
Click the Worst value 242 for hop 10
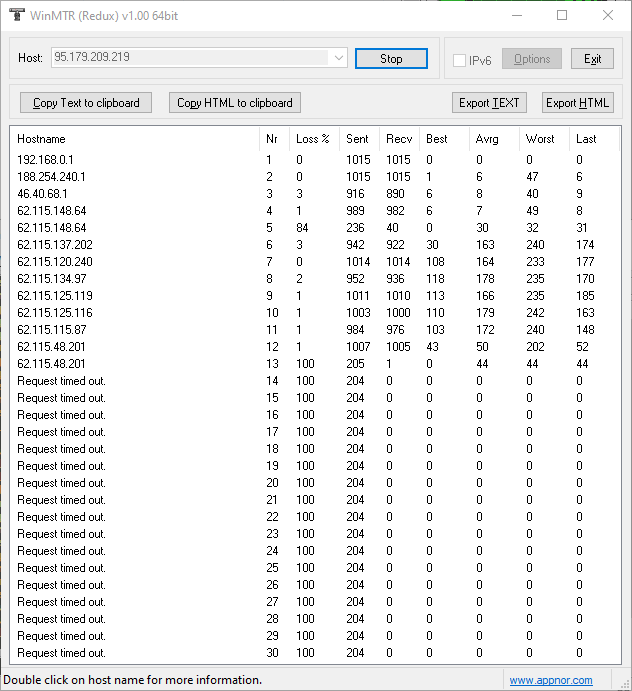click(535, 313)
